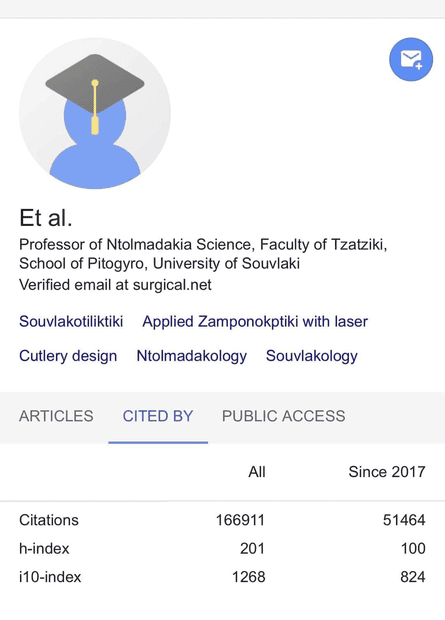Click the All column header
This screenshot has height=620, width=445.
(257, 472)
